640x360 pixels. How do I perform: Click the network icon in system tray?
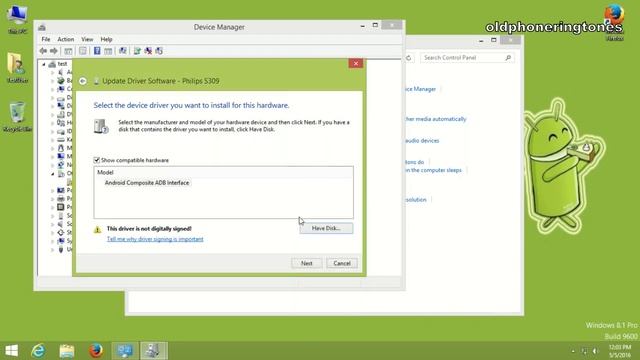[x=584, y=351]
